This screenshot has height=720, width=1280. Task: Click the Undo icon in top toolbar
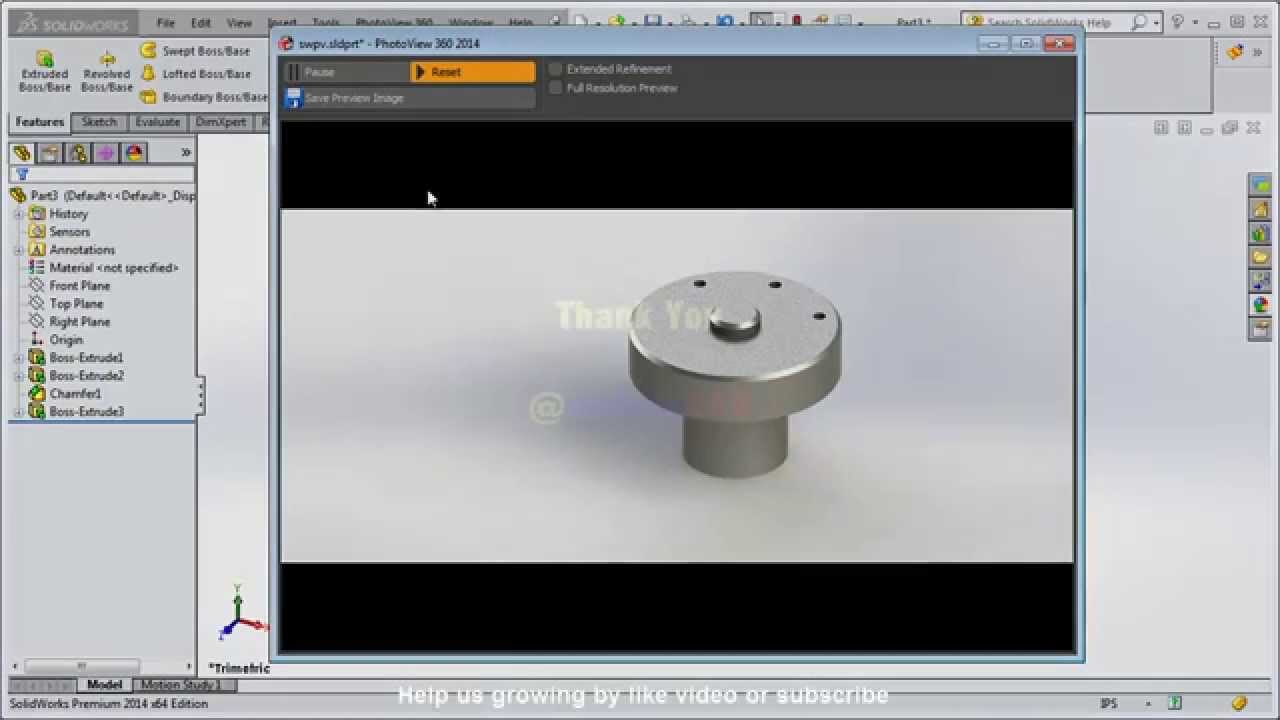(x=725, y=22)
